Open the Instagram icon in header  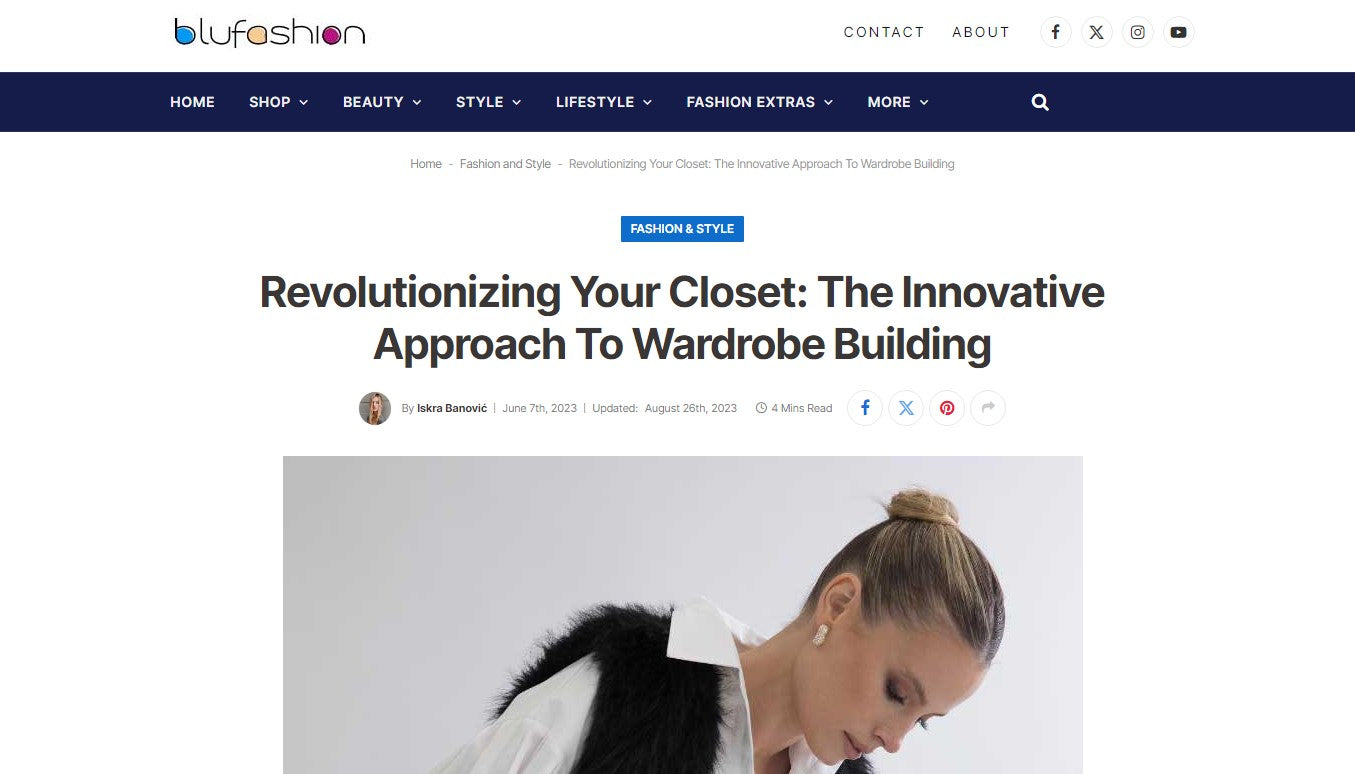coord(1137,32)
